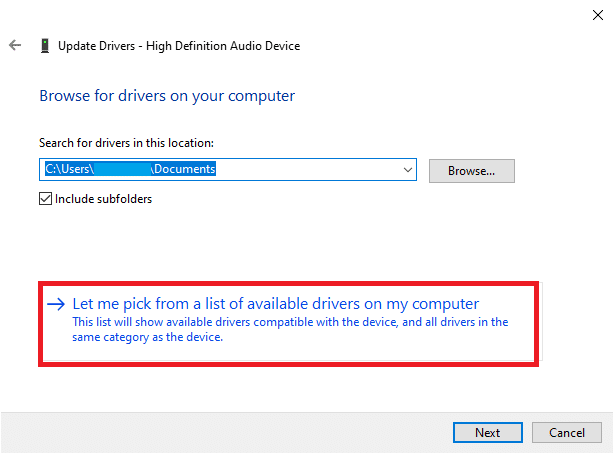This screenshot has height=454, width=614.
Task: Click the blue arrow icon beside Let me pick
Action: (56, 304)
